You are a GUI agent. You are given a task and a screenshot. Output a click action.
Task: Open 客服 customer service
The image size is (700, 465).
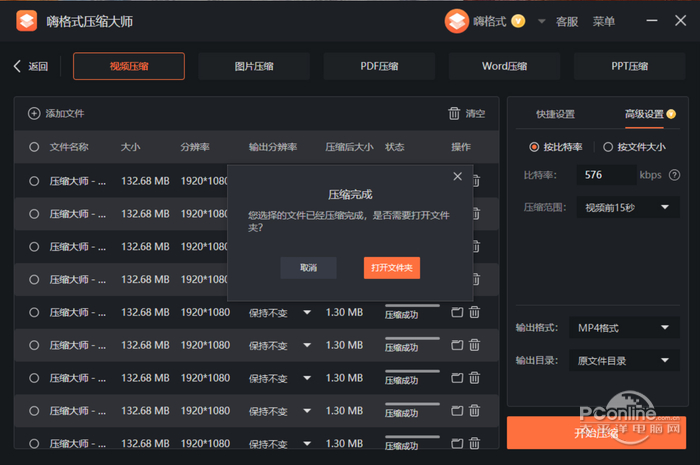(567, 21)
